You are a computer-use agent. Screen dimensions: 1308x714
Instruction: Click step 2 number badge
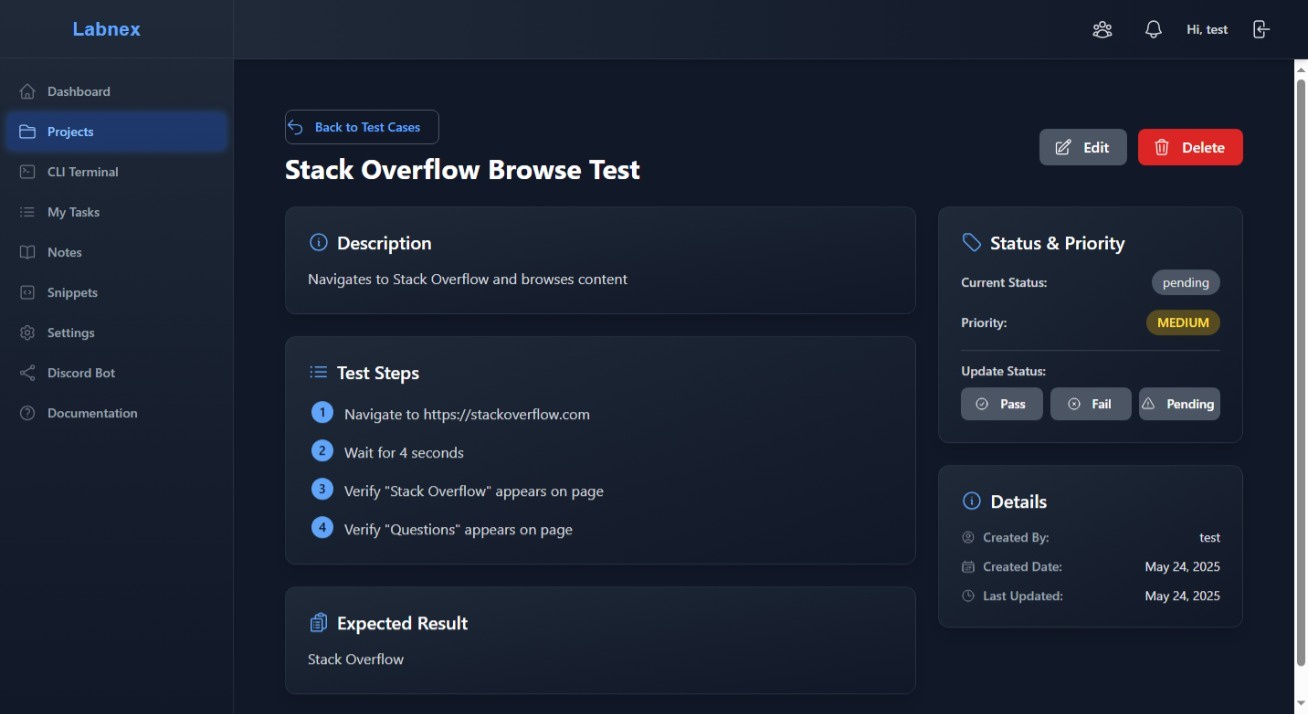(x=322, y=451)
